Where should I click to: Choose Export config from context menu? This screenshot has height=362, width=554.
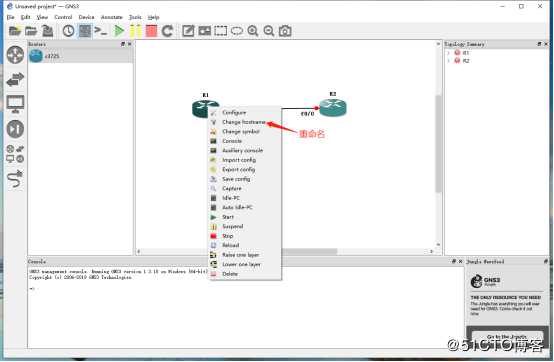click(245, 170)
